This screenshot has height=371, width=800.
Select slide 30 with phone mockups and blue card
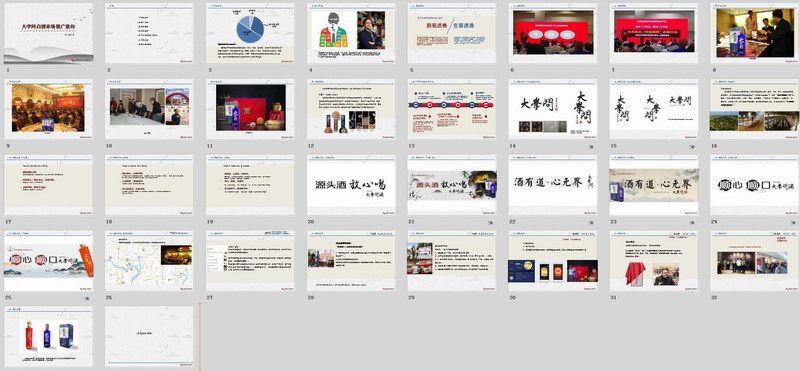[x=553, y=261]
